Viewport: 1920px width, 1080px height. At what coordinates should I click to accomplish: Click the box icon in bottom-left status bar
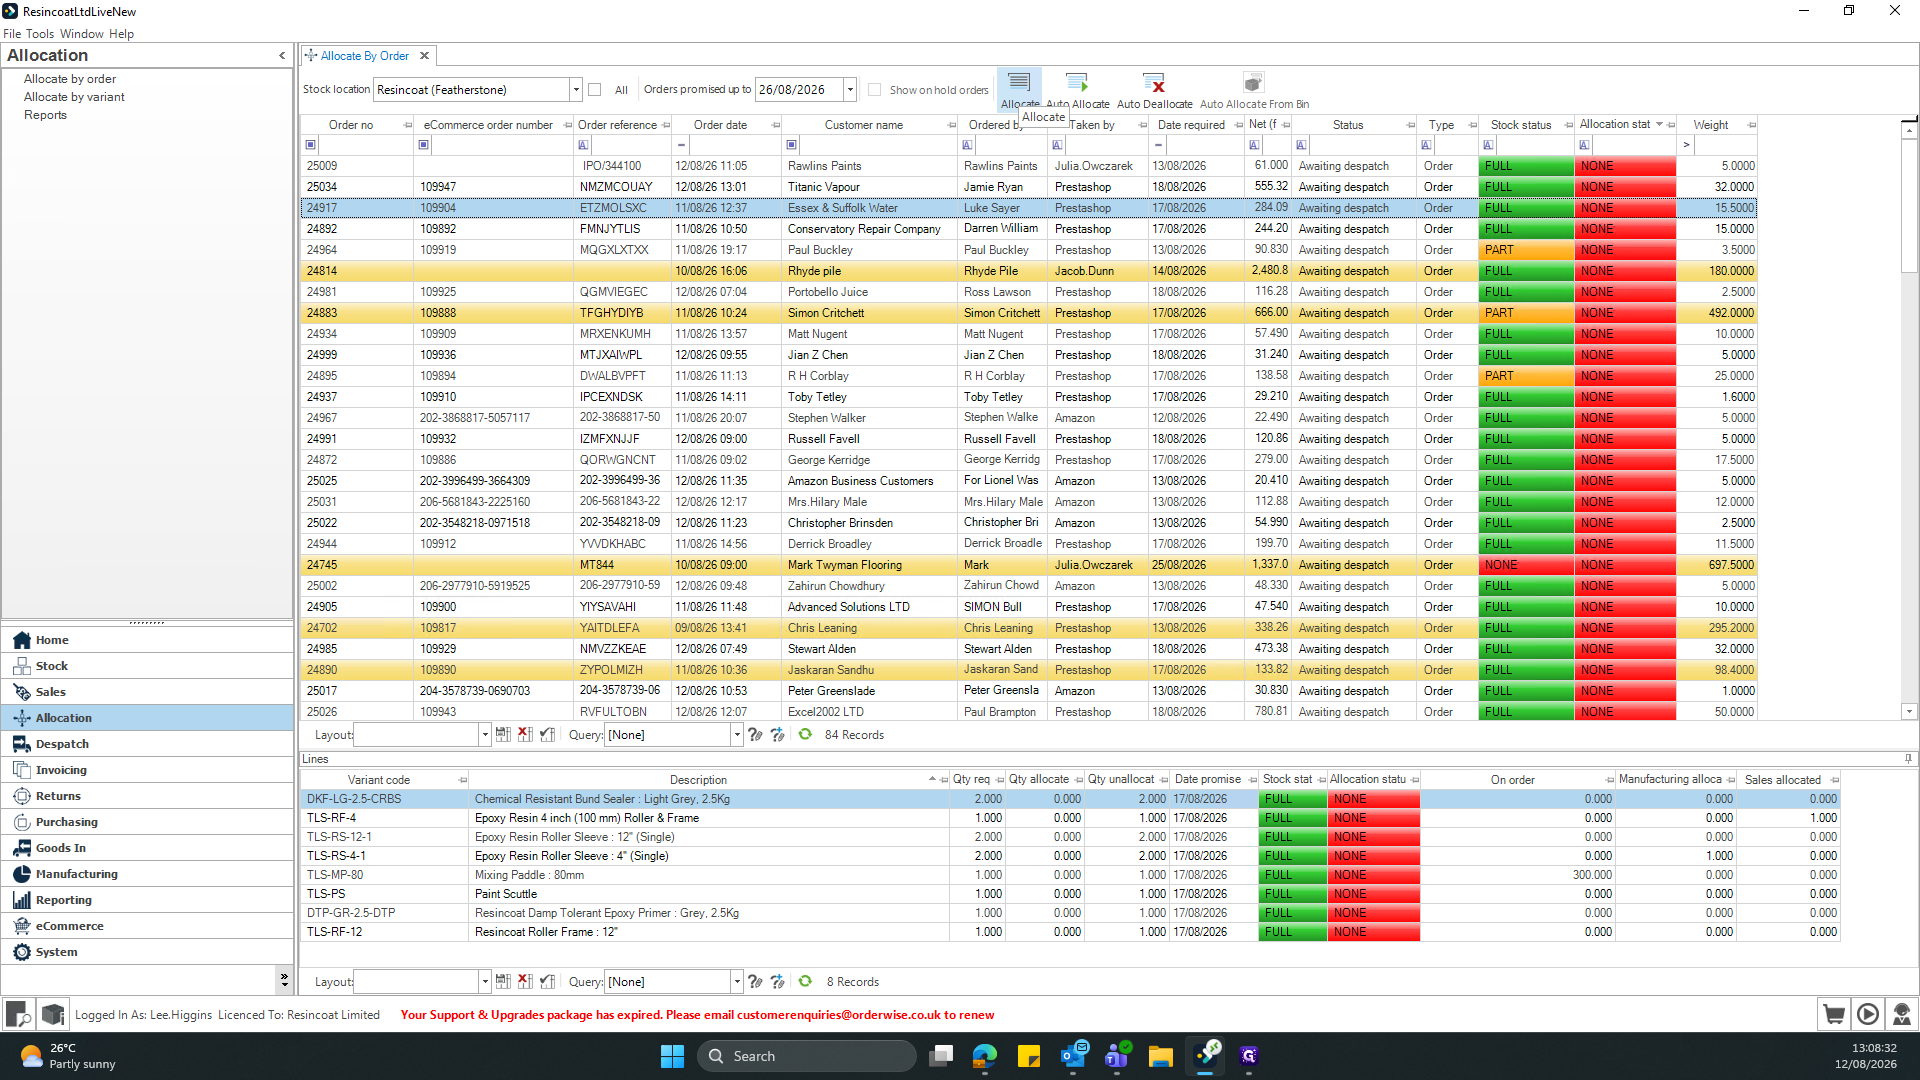tap(53, 1014)
